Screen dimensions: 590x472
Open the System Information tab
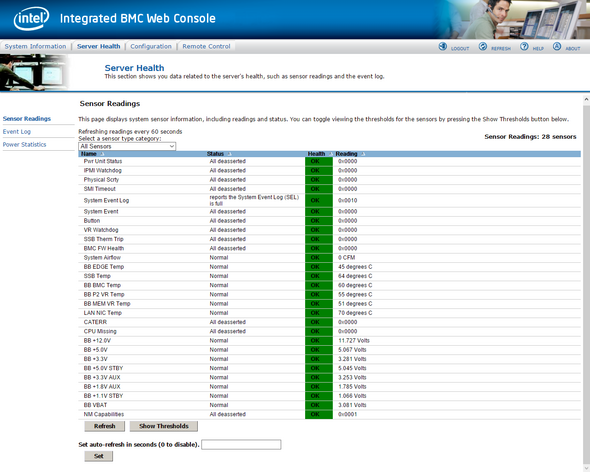[35, 46]
